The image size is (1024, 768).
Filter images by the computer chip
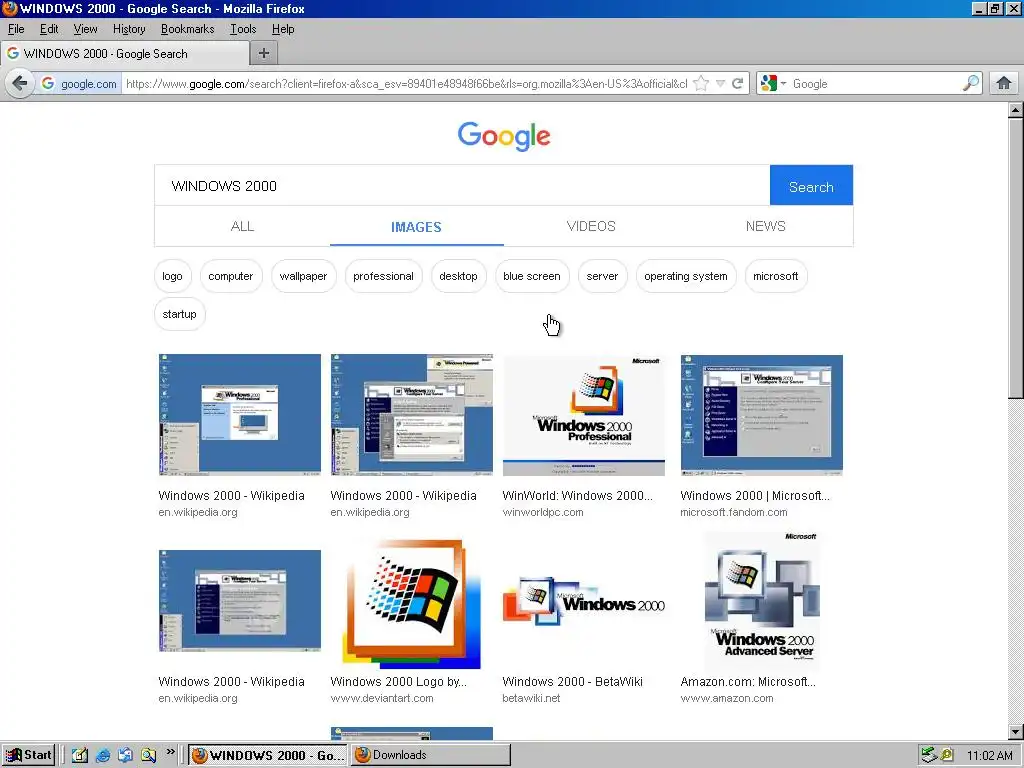click(231, 276)
